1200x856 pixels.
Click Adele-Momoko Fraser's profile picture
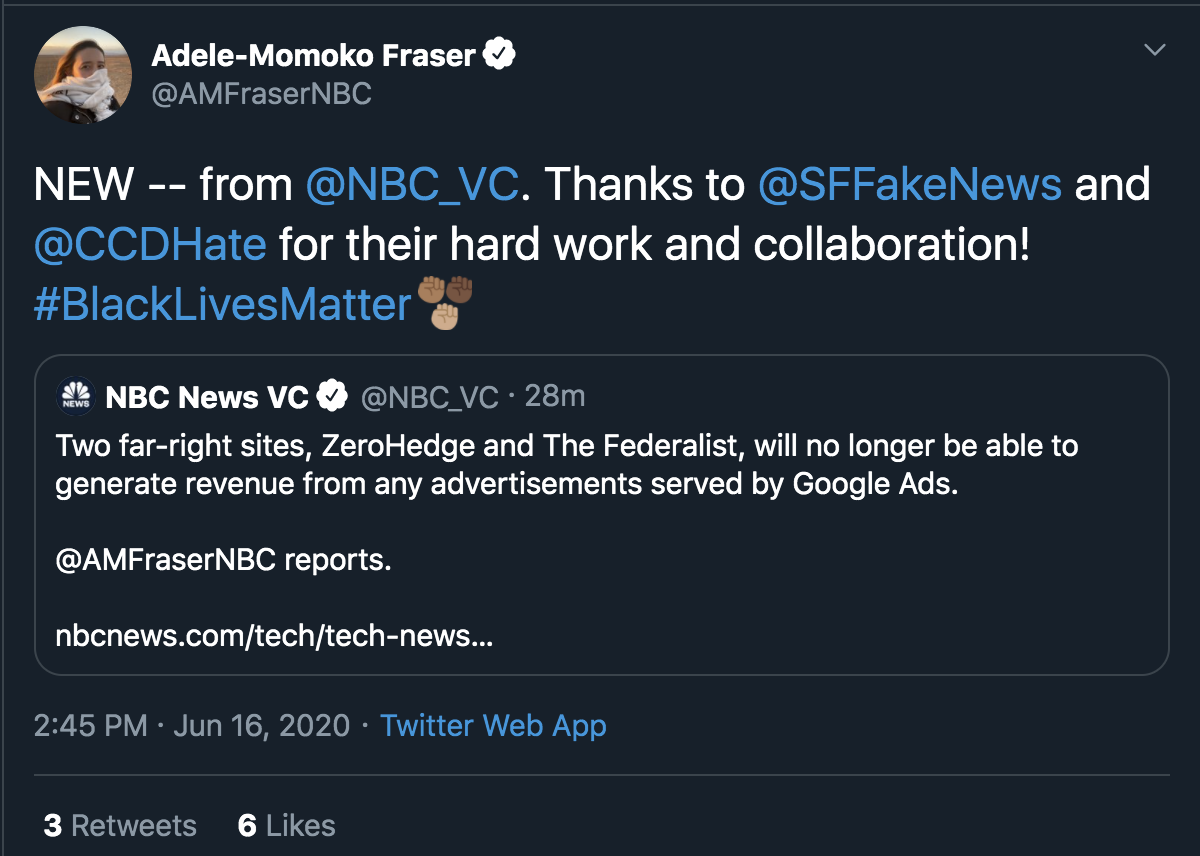[83, 74]
